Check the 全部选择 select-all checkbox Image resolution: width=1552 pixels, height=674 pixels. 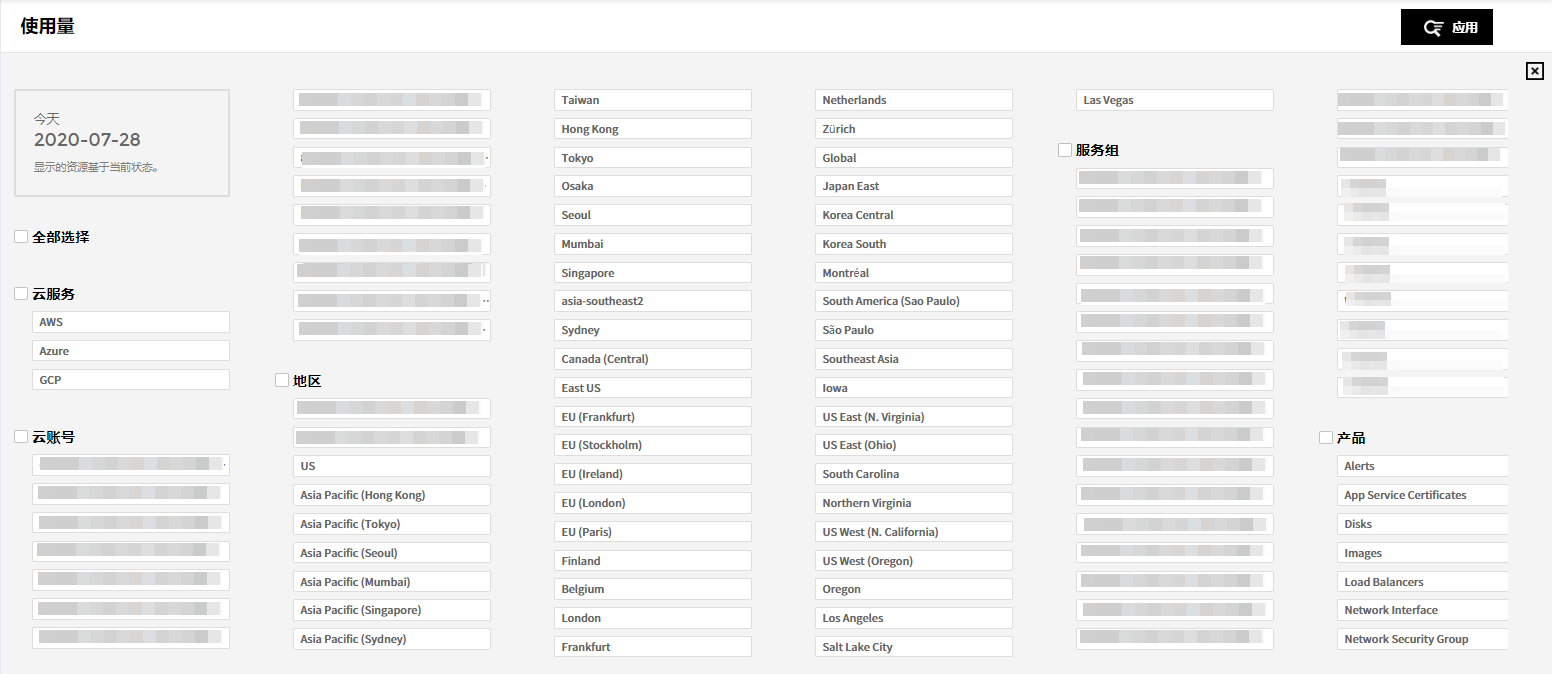tap(21, 237)
